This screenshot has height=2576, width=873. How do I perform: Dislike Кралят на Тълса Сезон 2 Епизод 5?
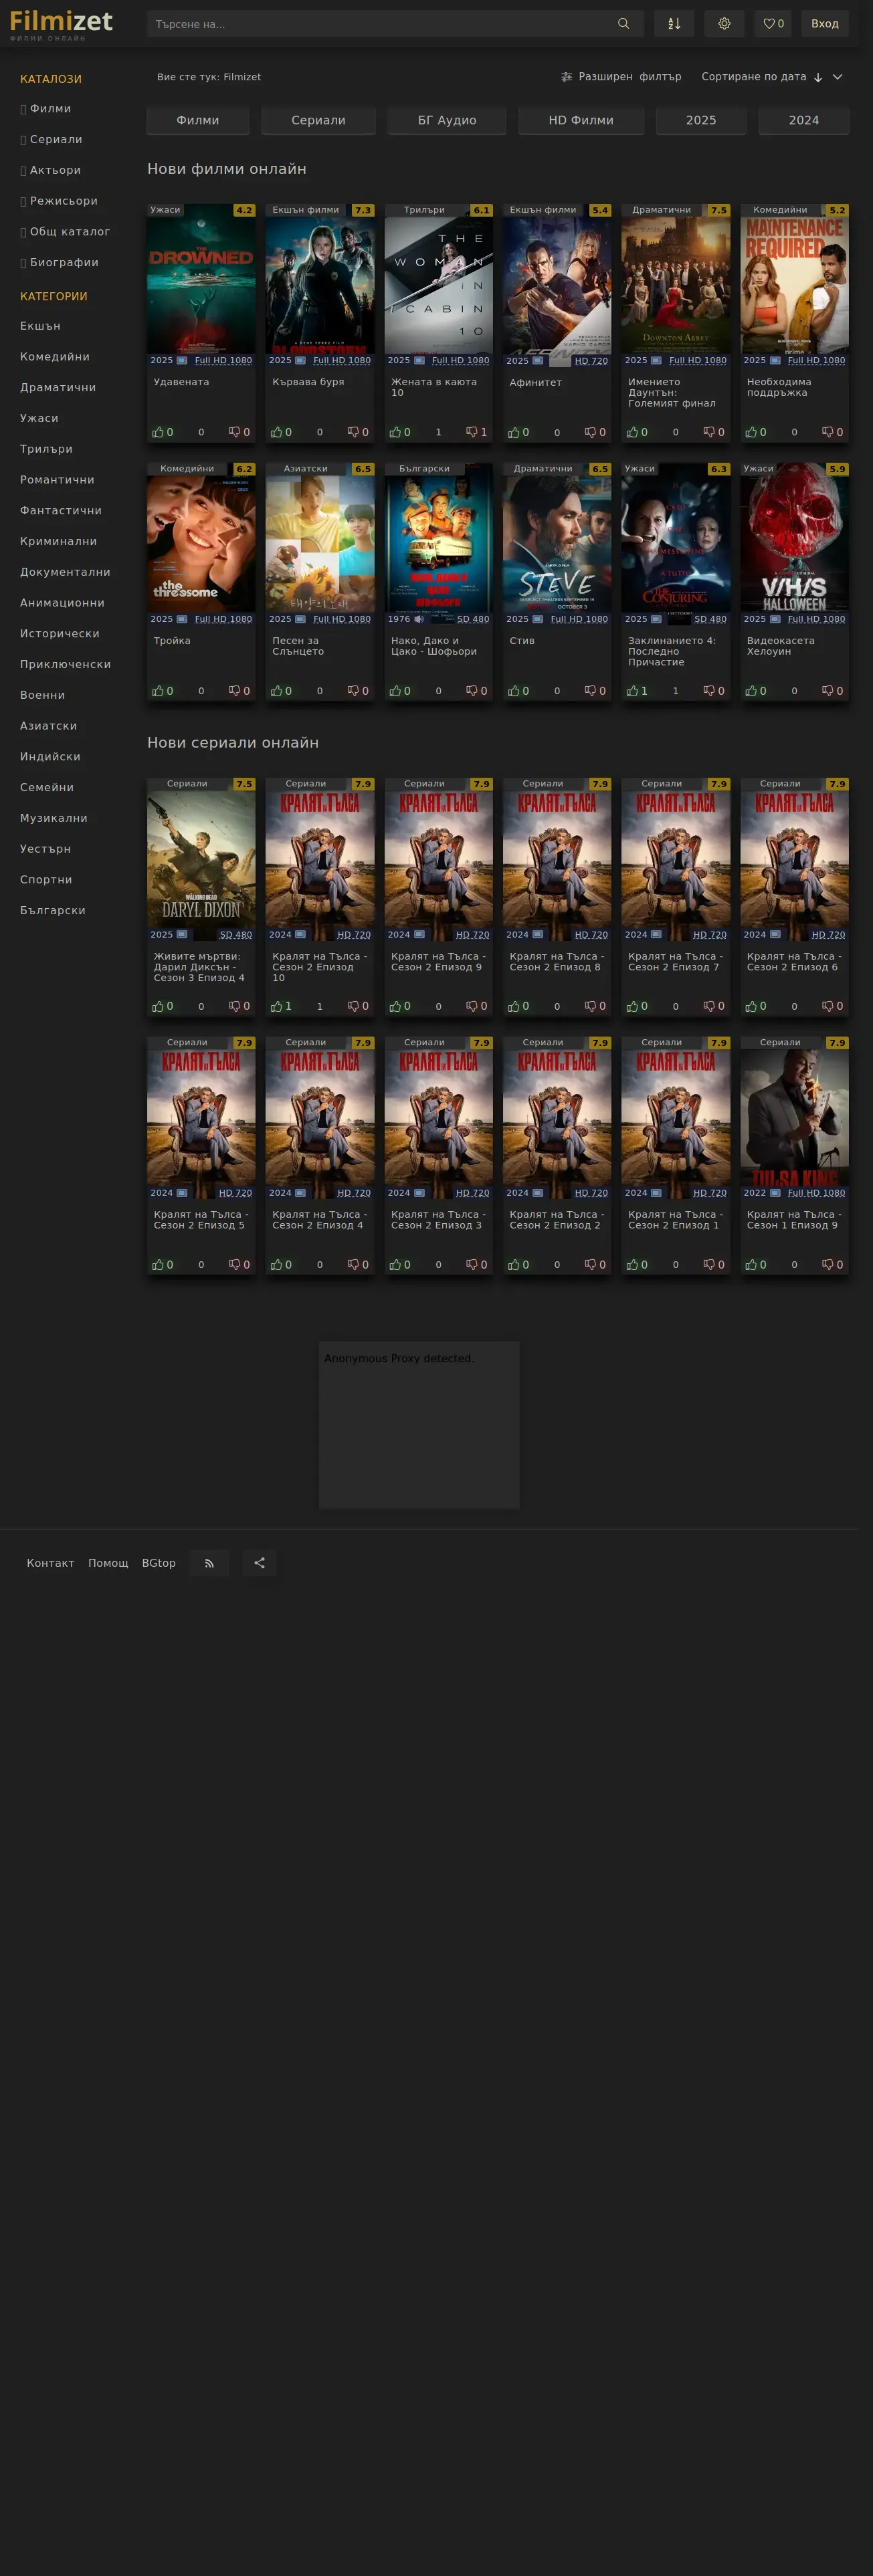239,1265
